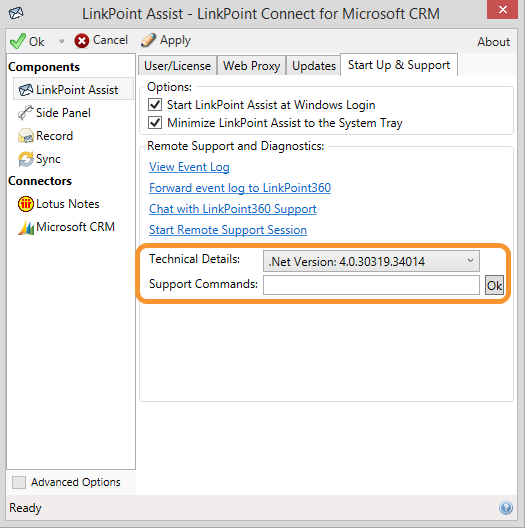Enable the Advanced Options checkbox
The image size is (525, 529).
[x=19, y=482]
